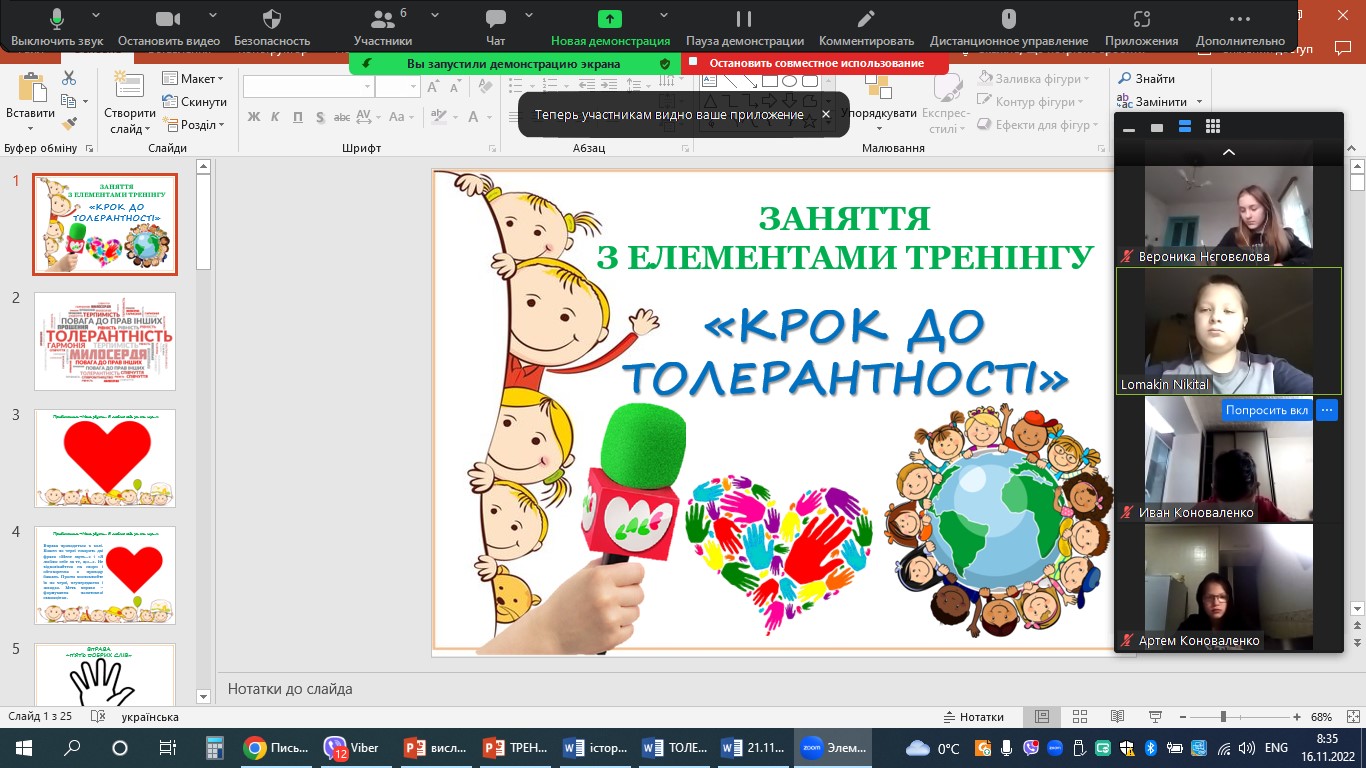Click zoom-in plus on slider
Screen dimensions: 1366x768
[x=1297, y=717]
